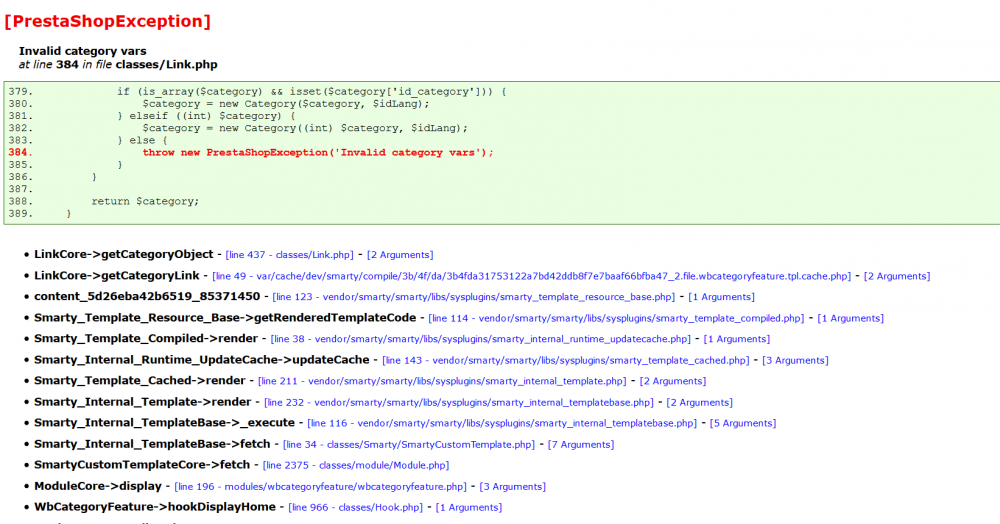Open line 123 smarty_template_resource_base.php link
Image resolution: width=1000 pixels, height=524 pixels.
point(473,297)
